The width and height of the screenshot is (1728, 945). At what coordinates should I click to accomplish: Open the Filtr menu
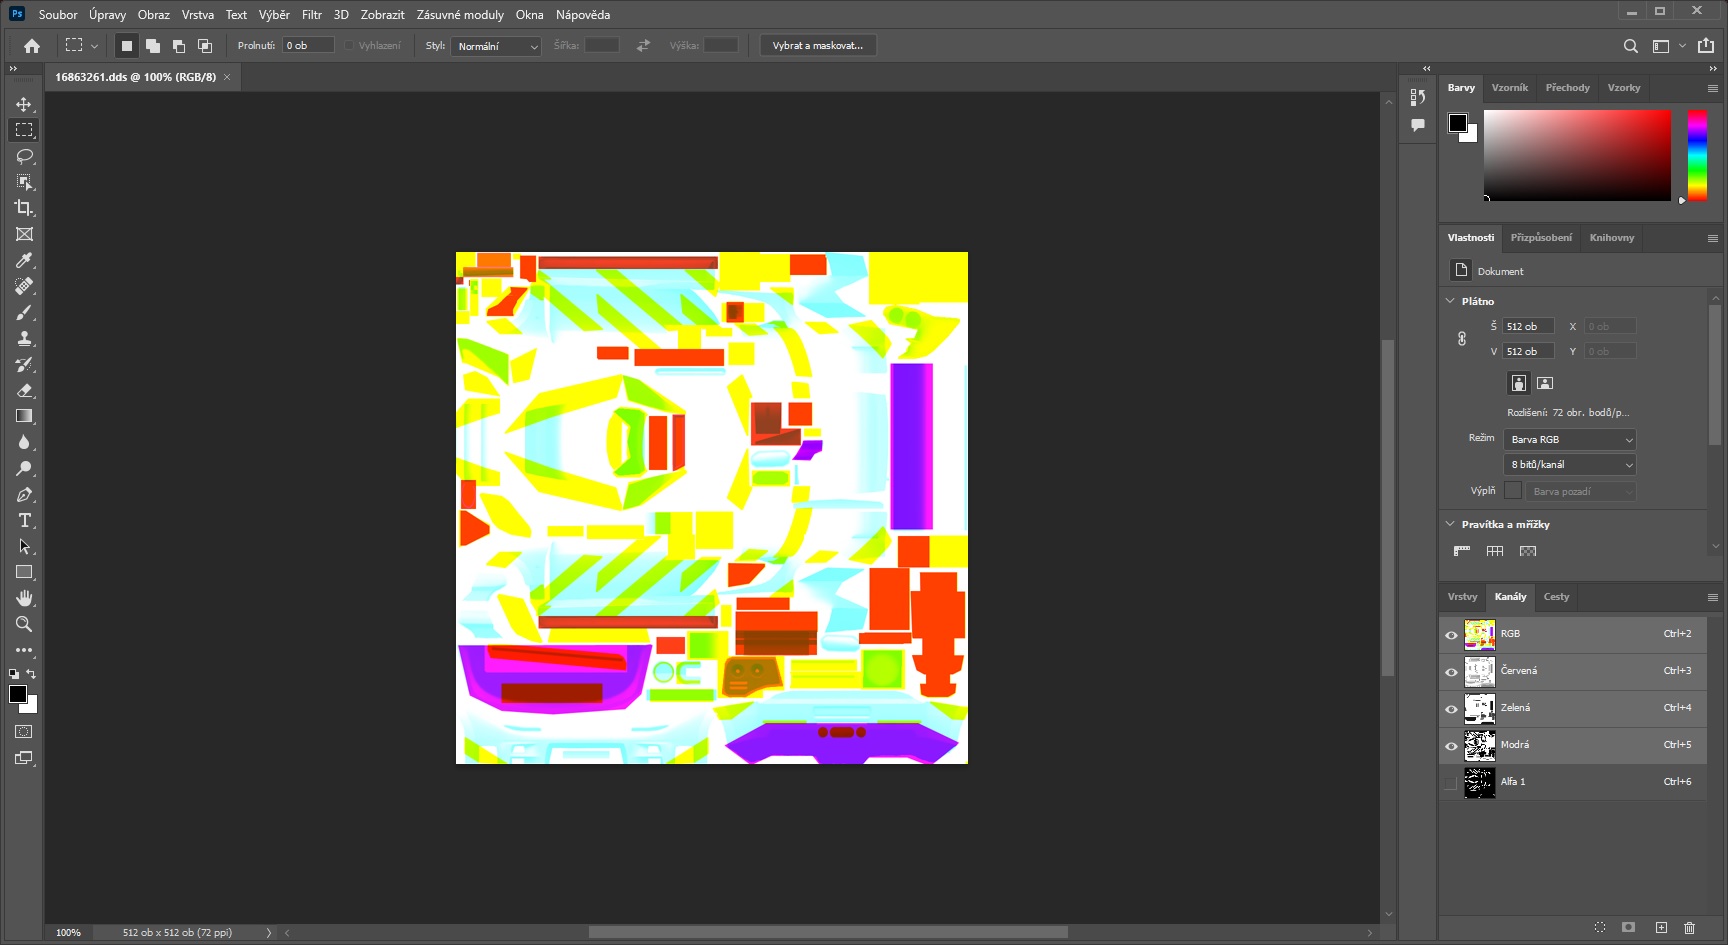click(312, 15)
